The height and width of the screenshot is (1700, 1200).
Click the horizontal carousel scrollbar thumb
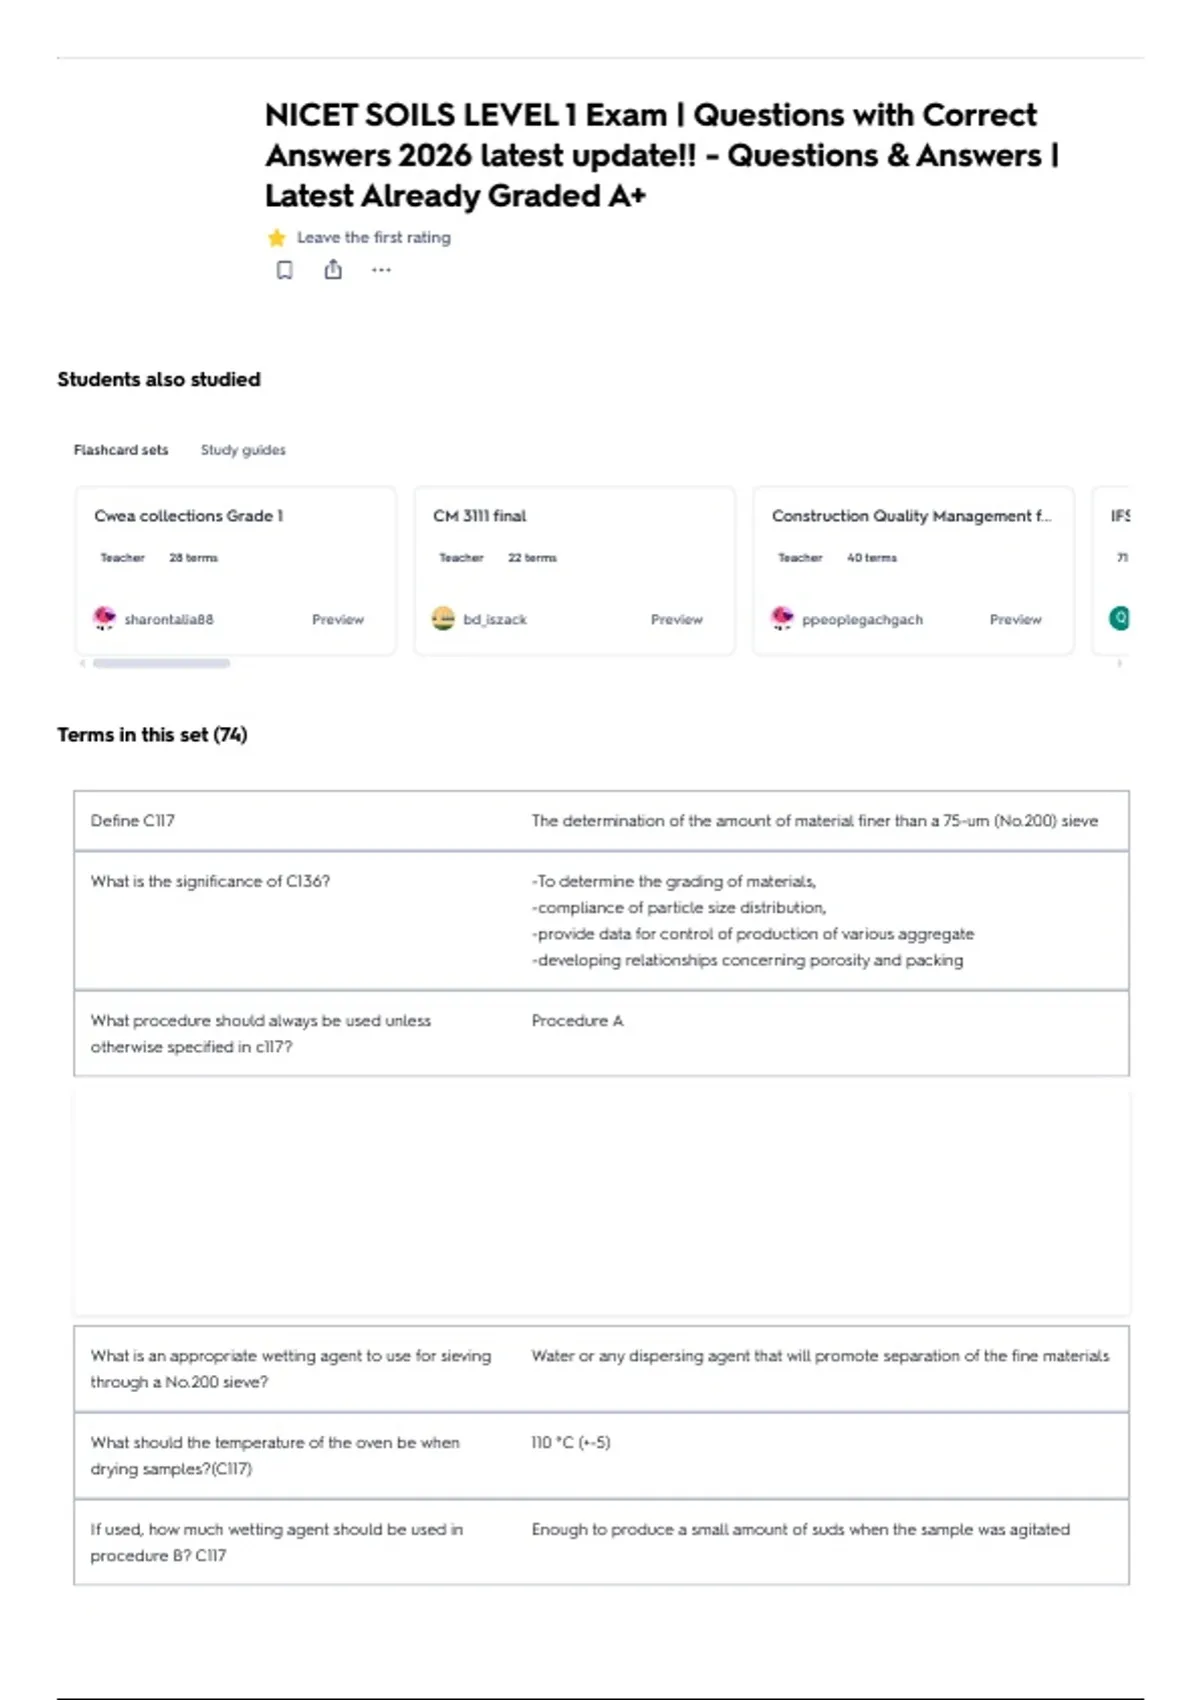(161, 663)
